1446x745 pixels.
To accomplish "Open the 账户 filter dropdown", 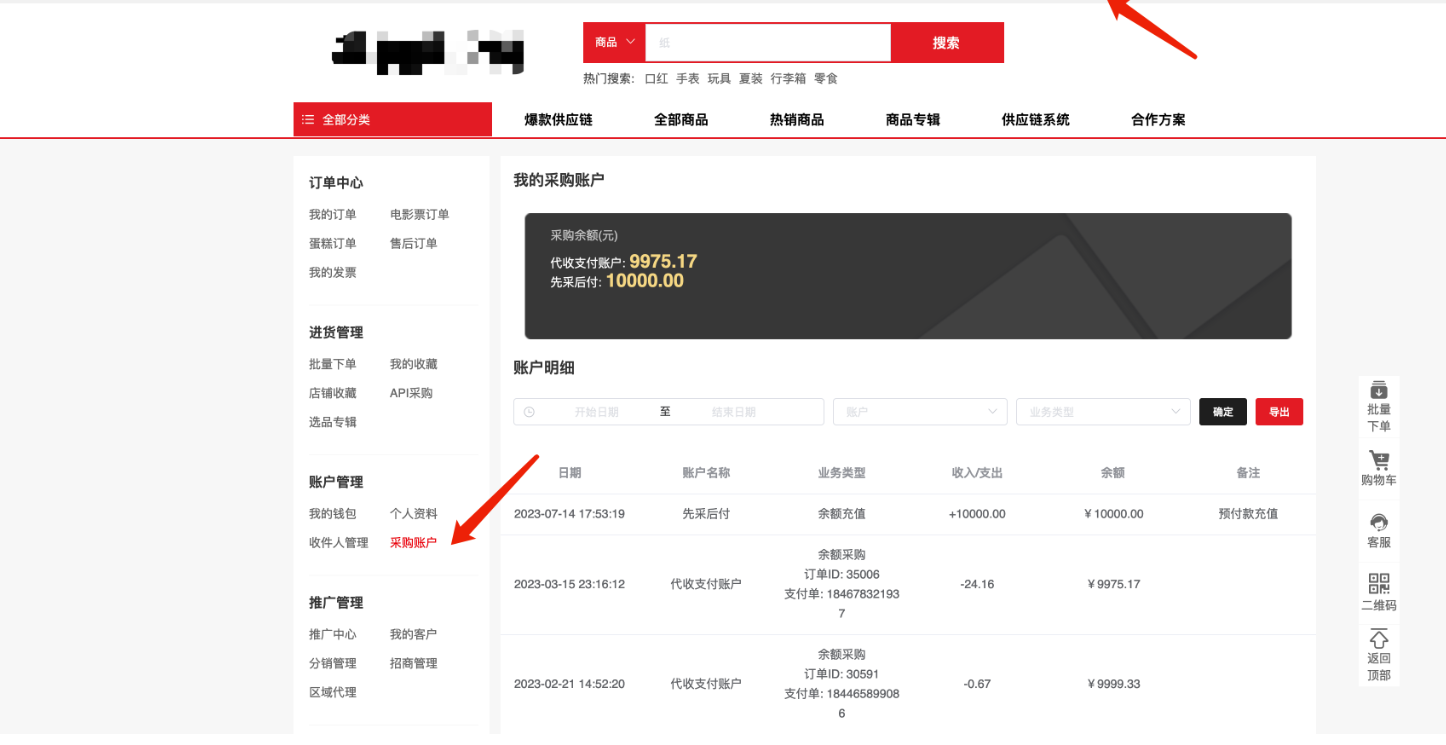I will coord(919,412).
